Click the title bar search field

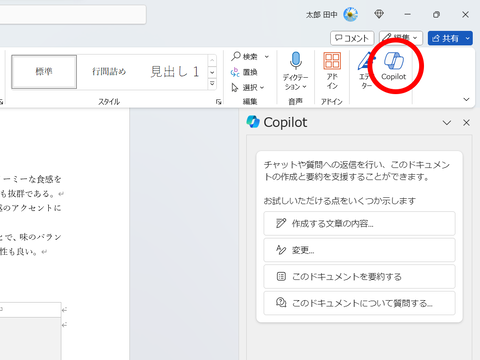tap(73, 14)
